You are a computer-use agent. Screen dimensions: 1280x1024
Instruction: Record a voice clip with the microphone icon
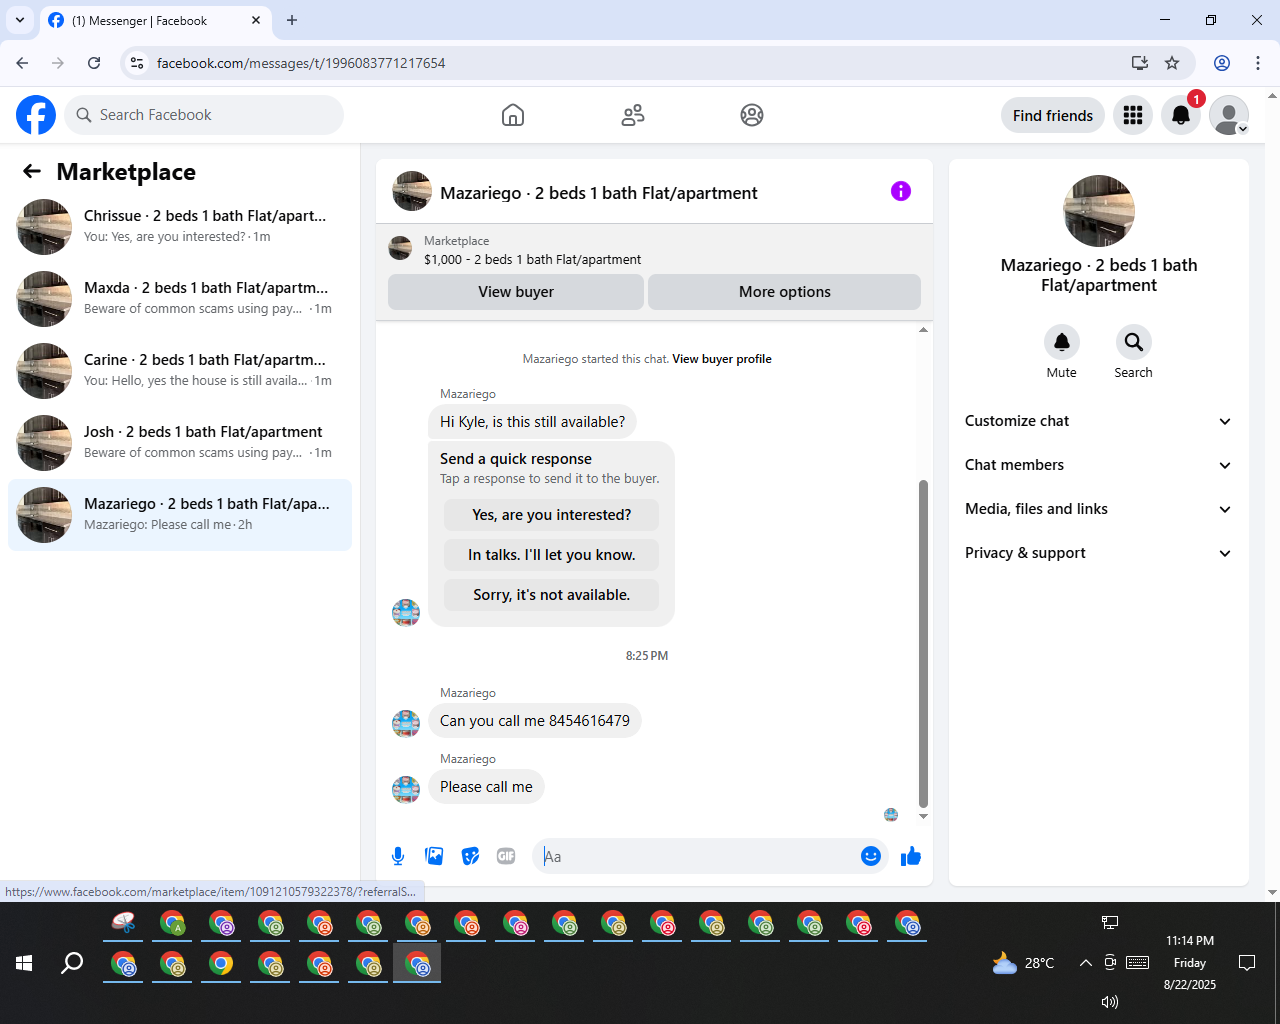[398, 856]
